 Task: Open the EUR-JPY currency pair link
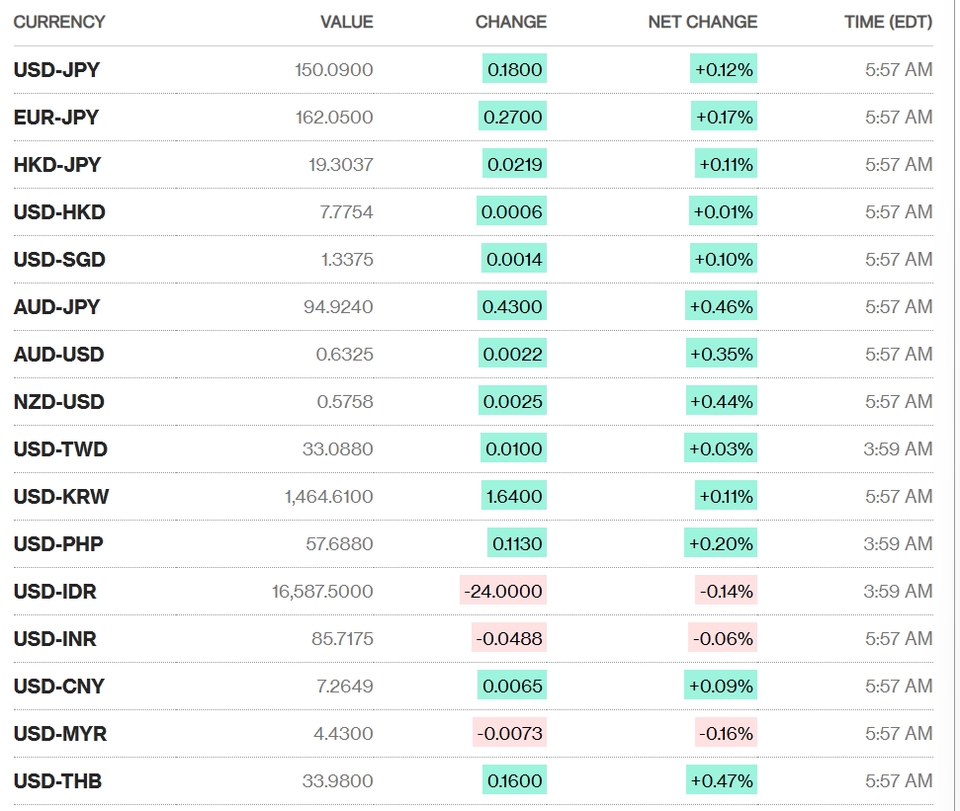tap(56, 117)
